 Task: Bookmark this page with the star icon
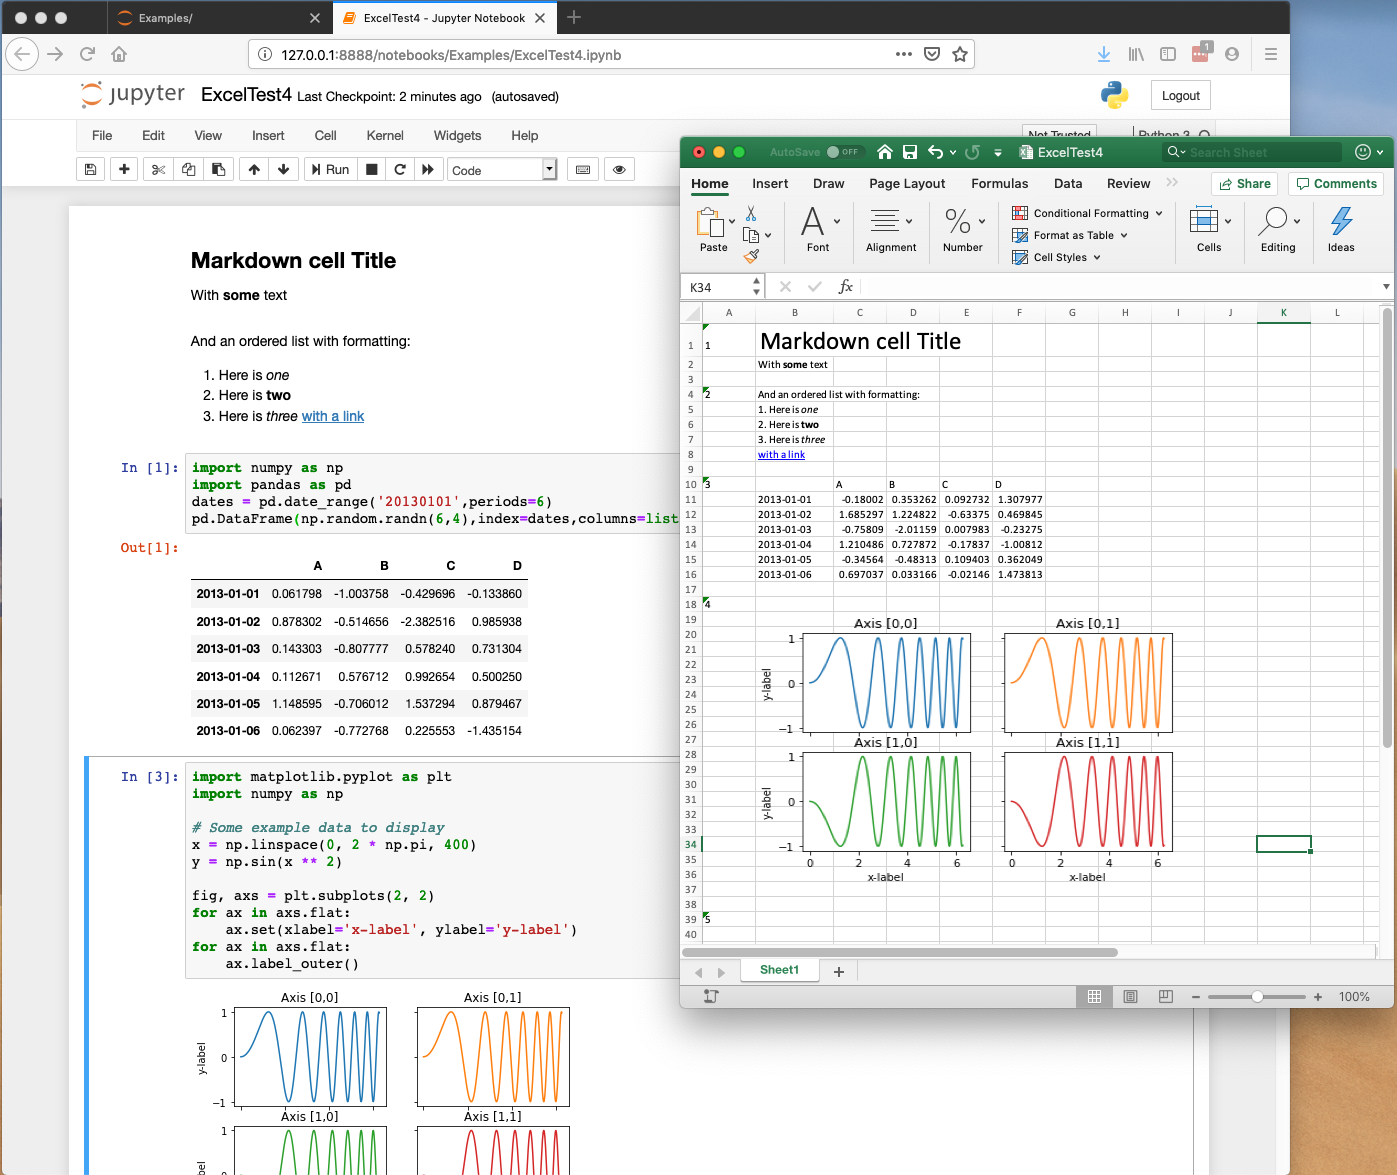click(960, 54)
